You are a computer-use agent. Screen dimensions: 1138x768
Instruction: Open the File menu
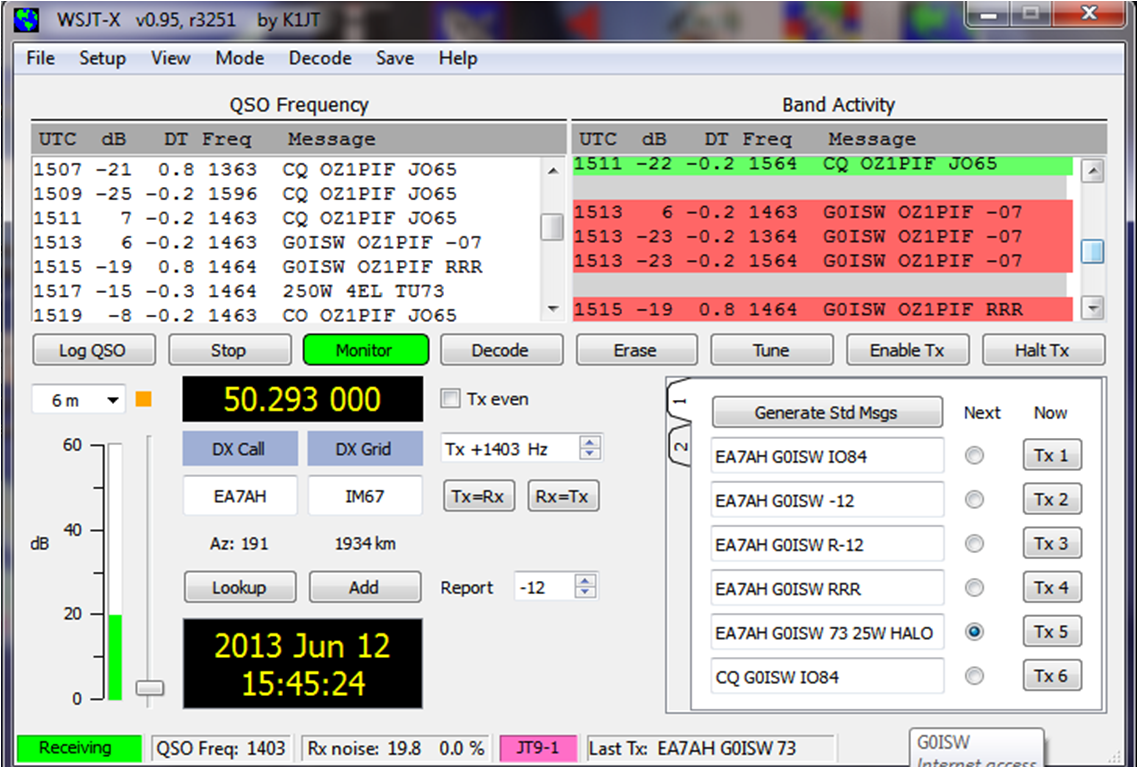41,58
